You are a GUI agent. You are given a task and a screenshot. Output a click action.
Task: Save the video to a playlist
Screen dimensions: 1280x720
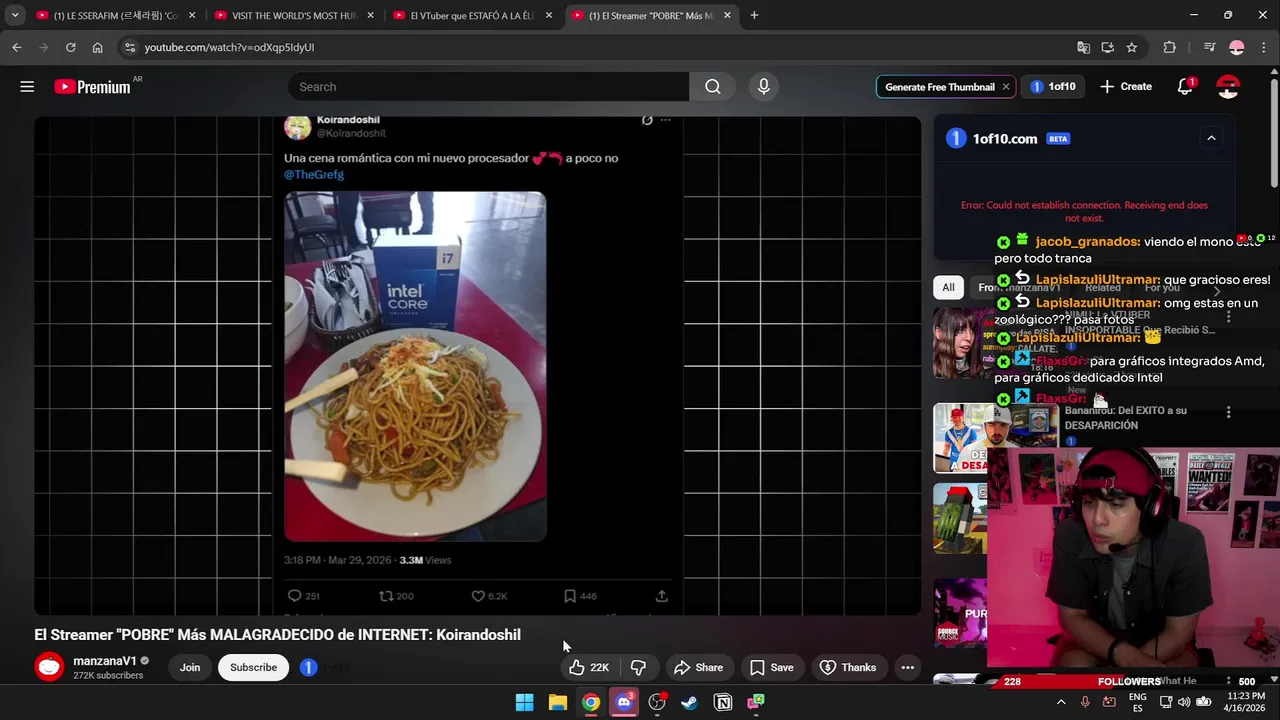coord(771,667)
